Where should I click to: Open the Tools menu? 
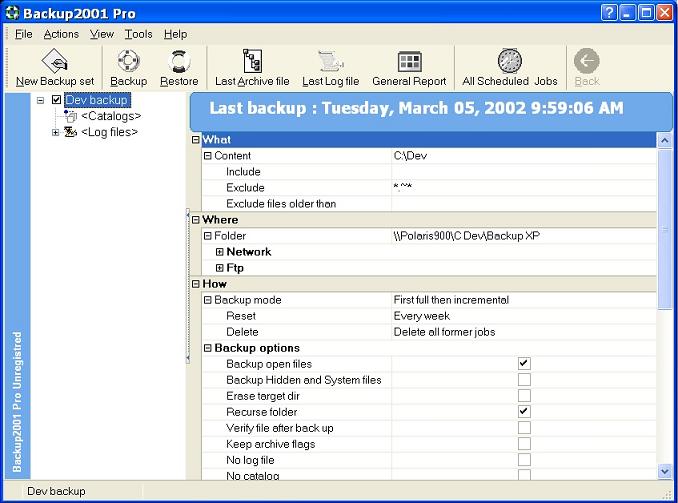pyautogui.click(x=138, y=34)
